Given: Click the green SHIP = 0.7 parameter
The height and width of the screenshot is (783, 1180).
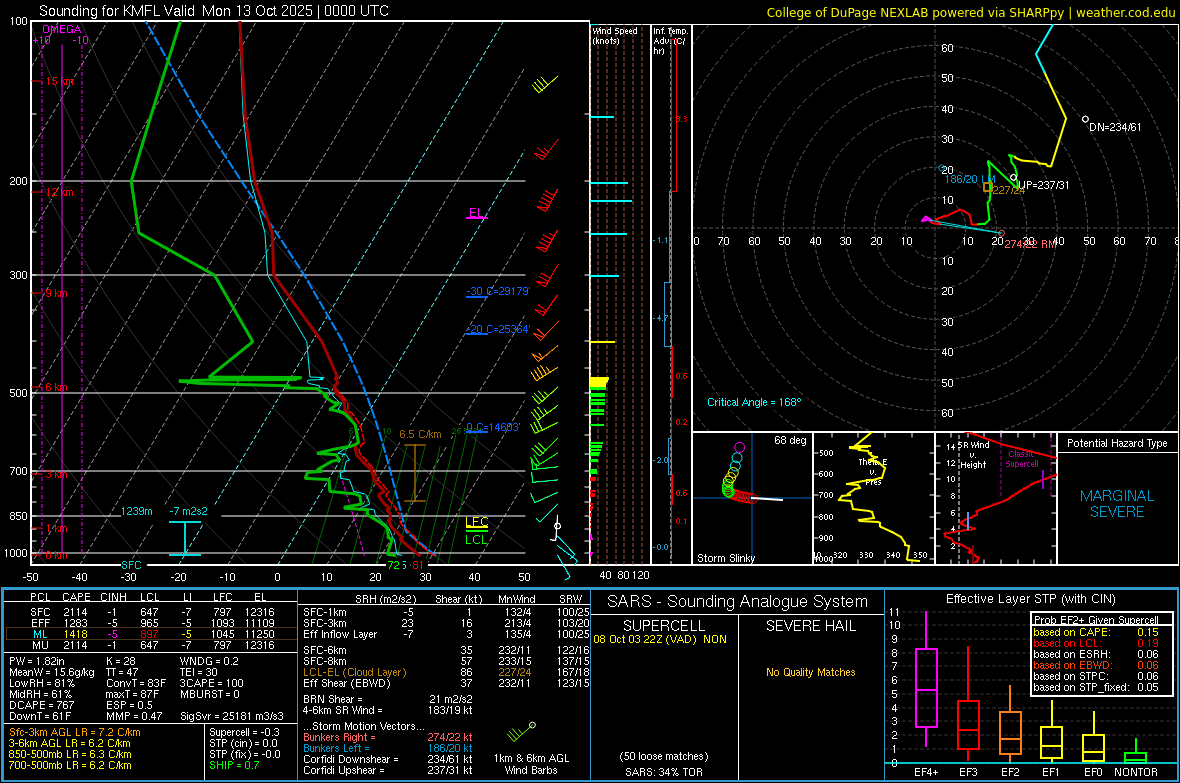Looking at the screenshot, I should coord(234,765).
